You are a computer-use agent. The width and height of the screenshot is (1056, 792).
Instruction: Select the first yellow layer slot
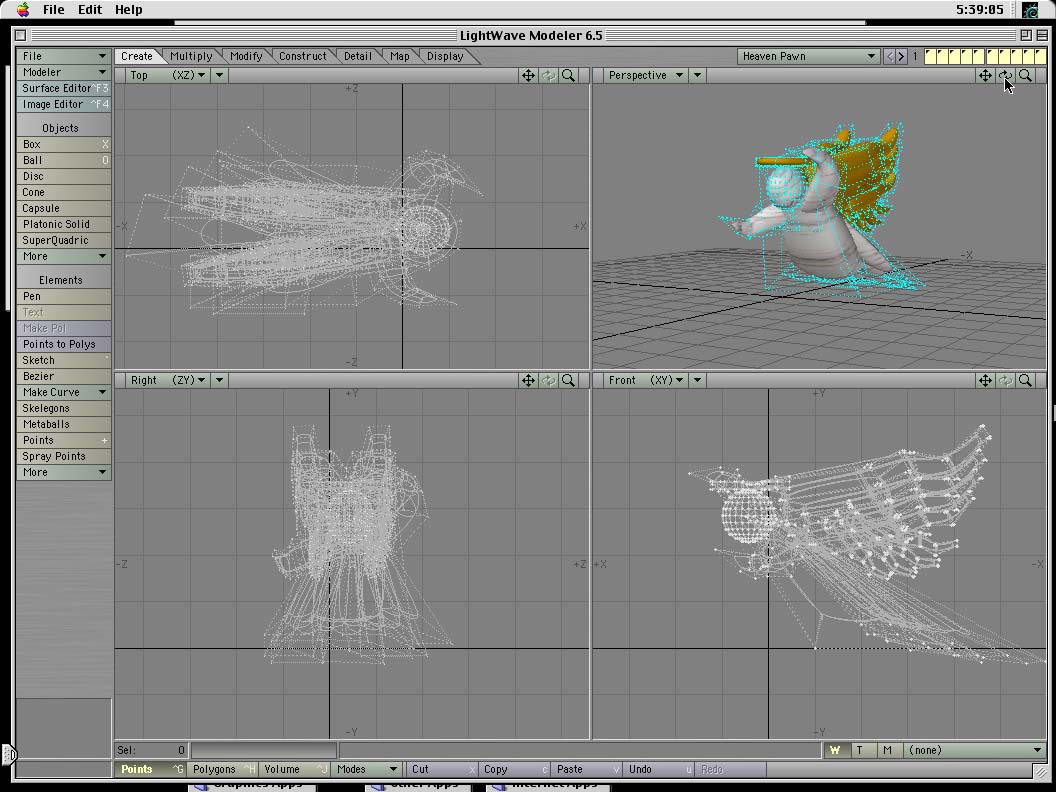tap(931, 56)
